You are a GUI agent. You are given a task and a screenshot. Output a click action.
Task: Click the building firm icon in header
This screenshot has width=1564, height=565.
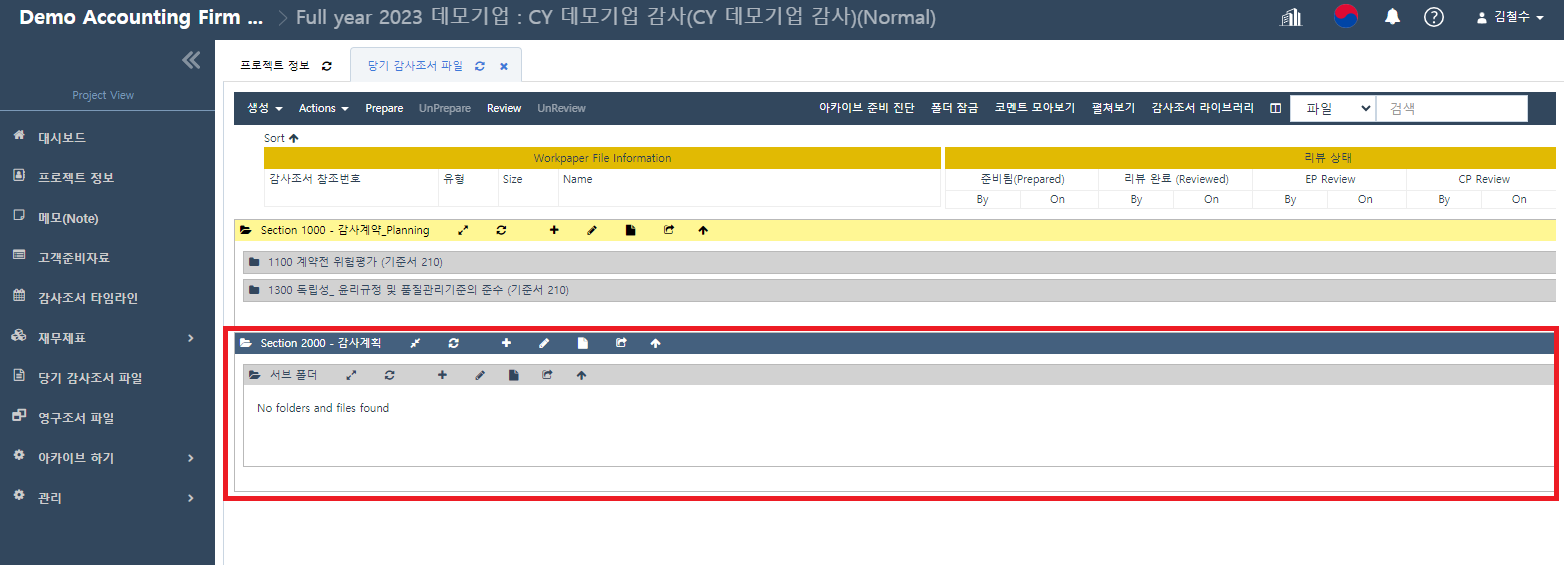1291,17
